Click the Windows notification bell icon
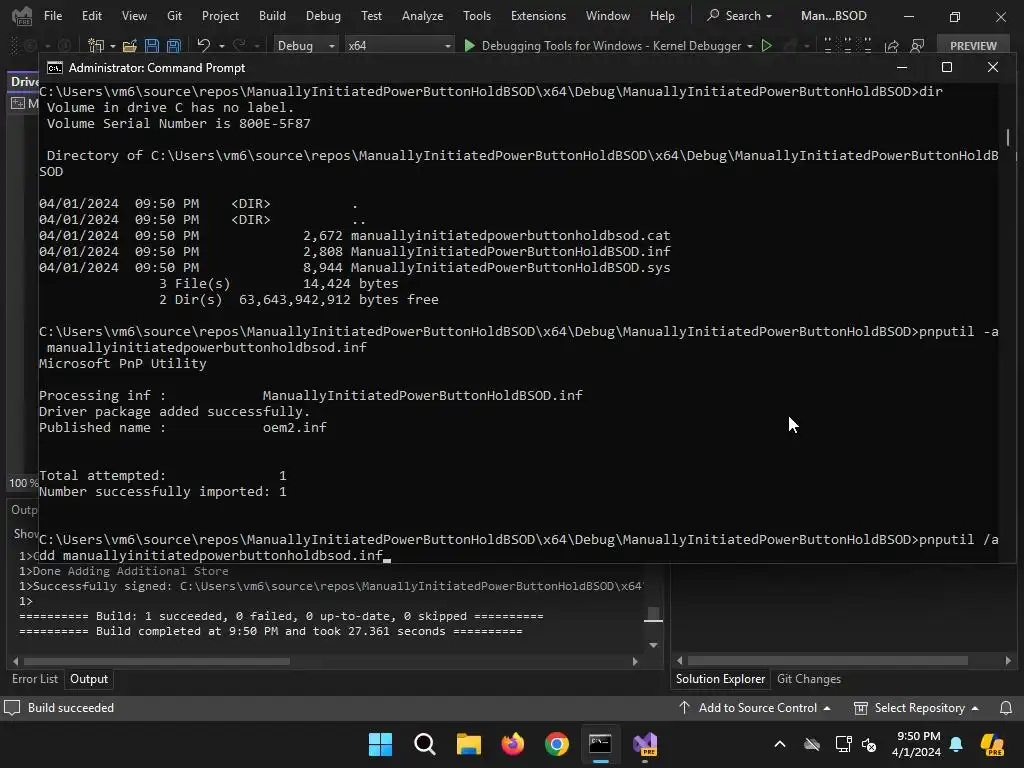Screen dimensions: 1024x768 (956, 744)
